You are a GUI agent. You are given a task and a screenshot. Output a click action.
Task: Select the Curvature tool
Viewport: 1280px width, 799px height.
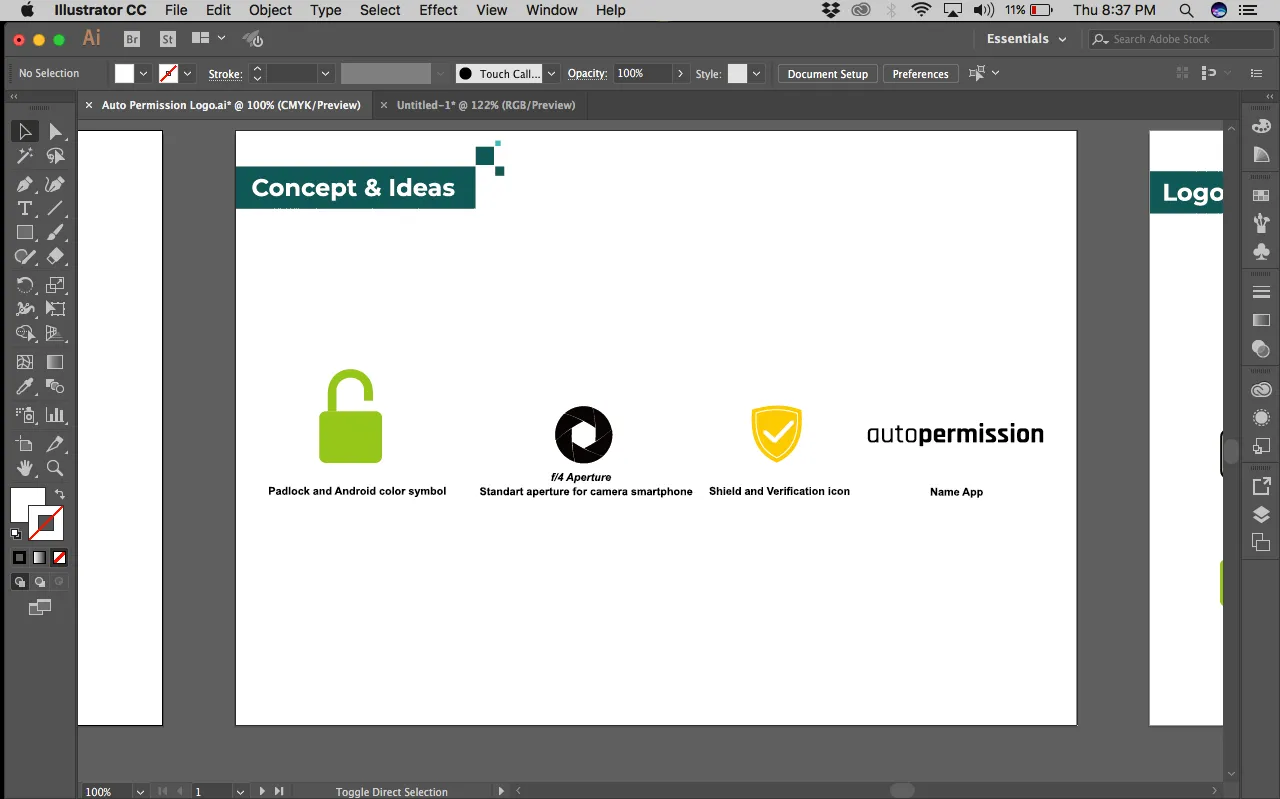pyautogui.click(x=56, y=184)
